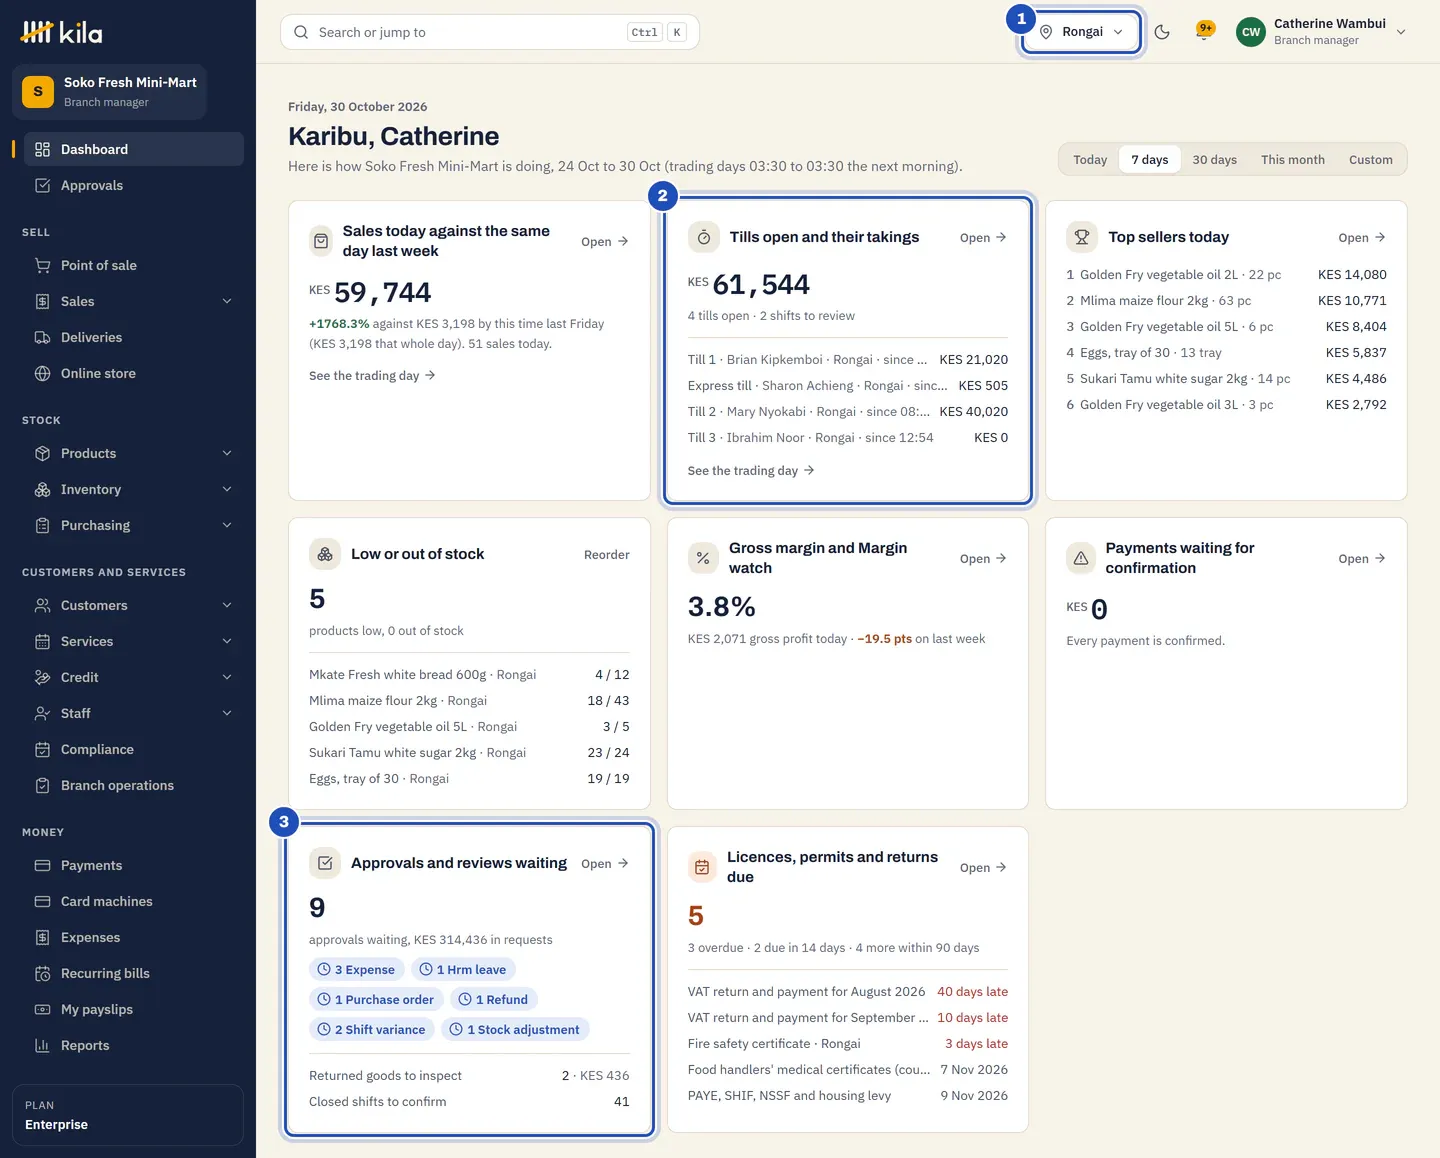Click the Online store globe icon
Screen dimensions: 1440x1158
pos(42,373)
